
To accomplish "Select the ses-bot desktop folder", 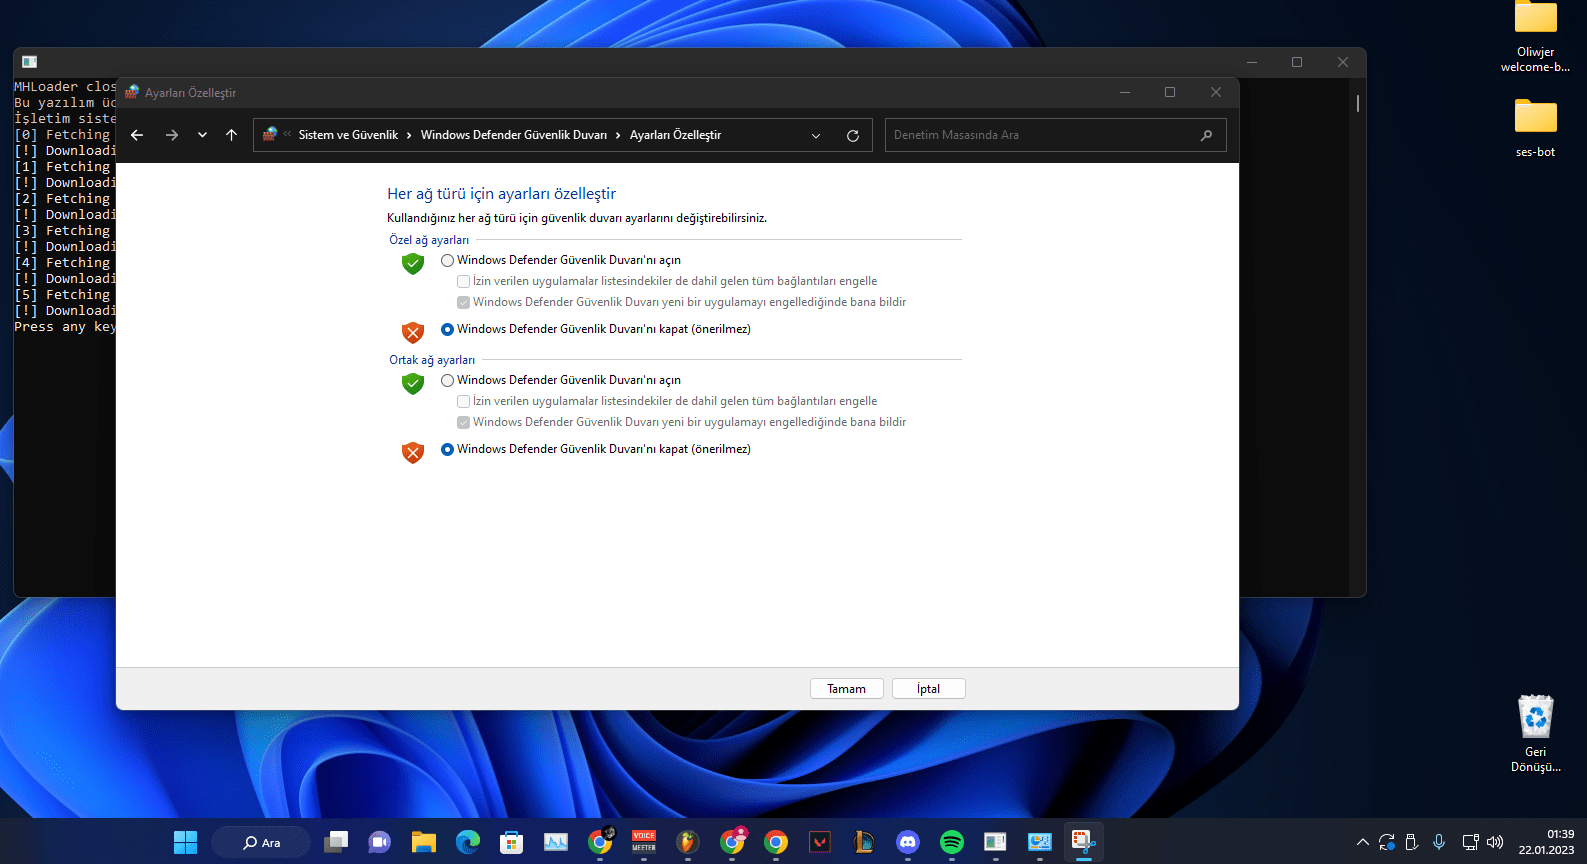I will (x=1536, y=128).
